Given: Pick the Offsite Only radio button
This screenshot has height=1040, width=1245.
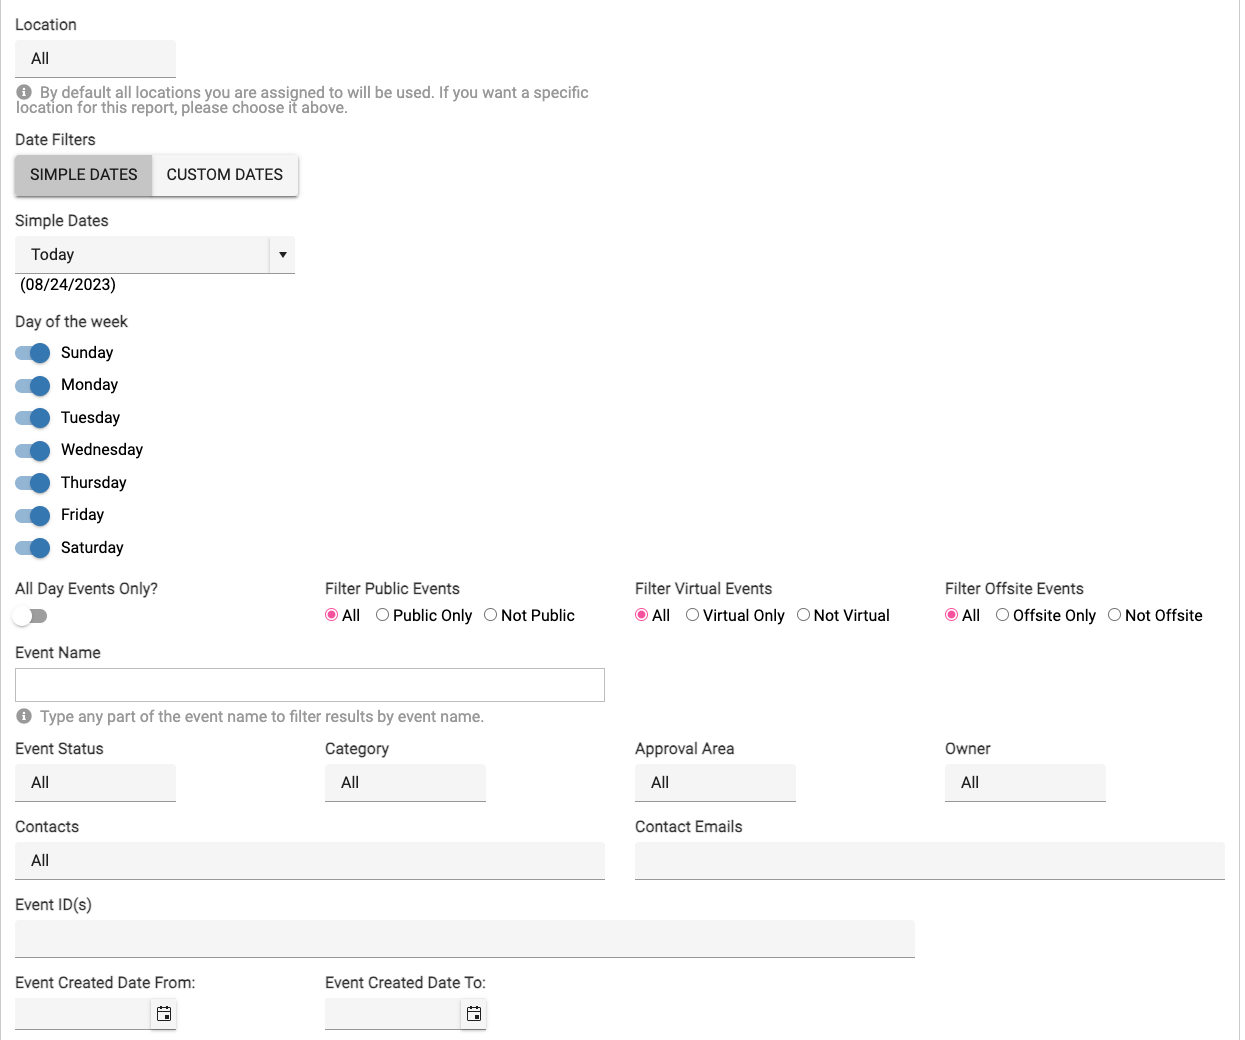Looking at the screenshot, I should tap(1002, 615).
